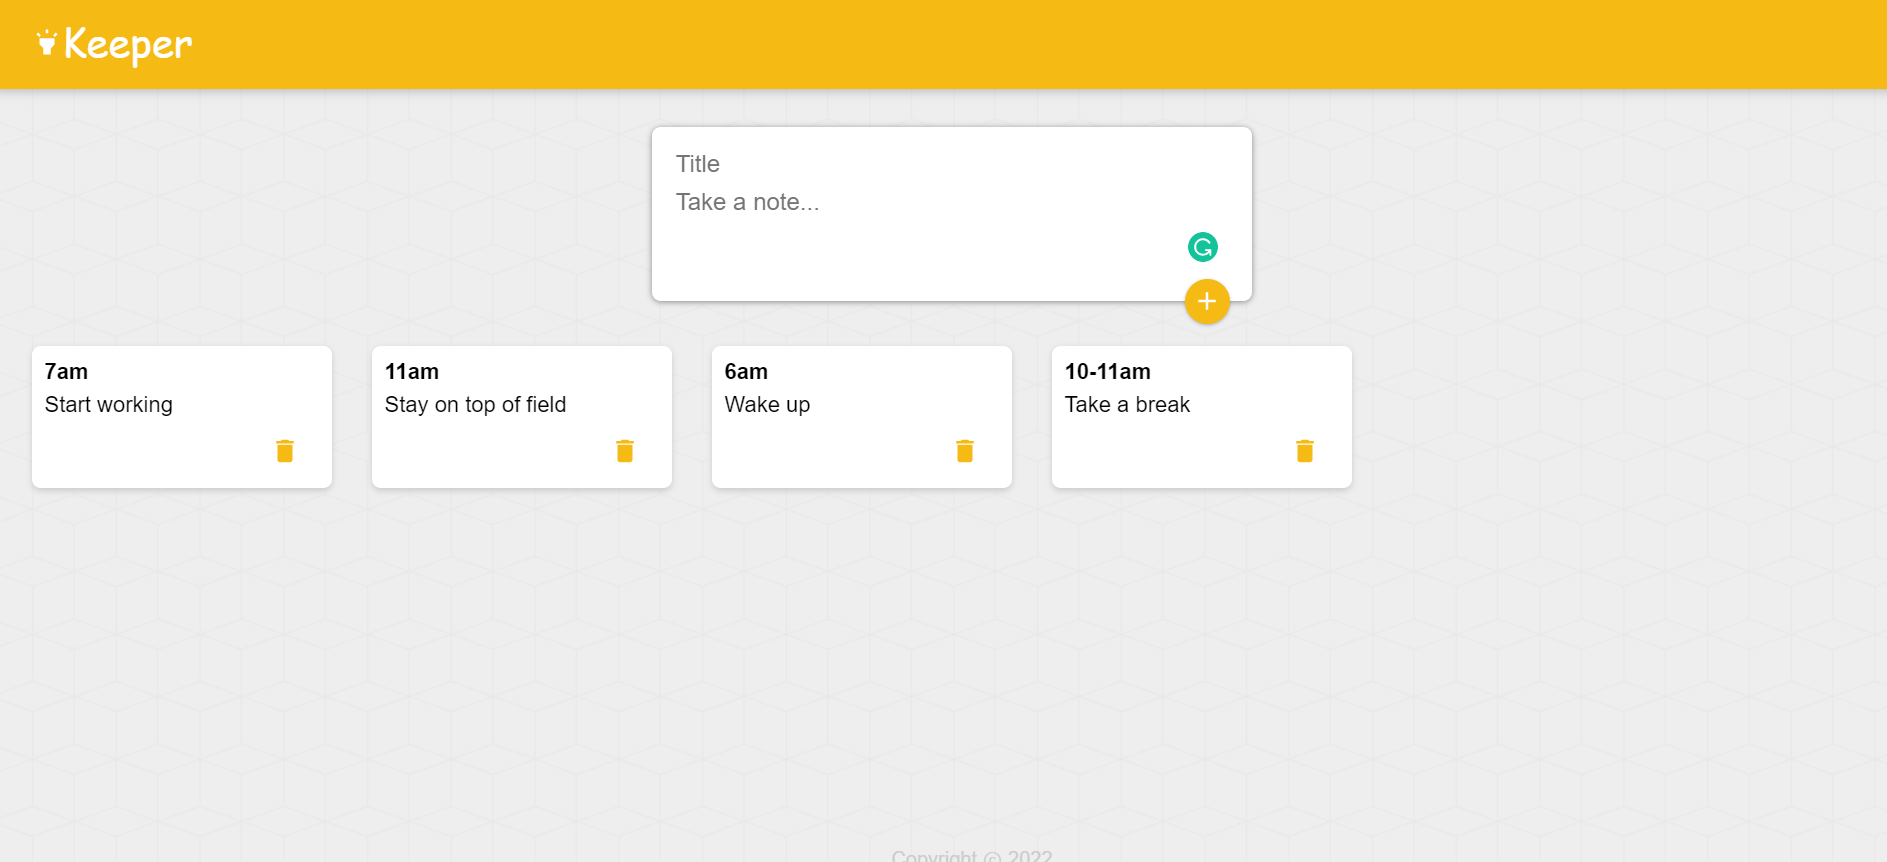The image size is (1887, 862).
Task: Click the yellow header bar
Action: click(1000, 44)
